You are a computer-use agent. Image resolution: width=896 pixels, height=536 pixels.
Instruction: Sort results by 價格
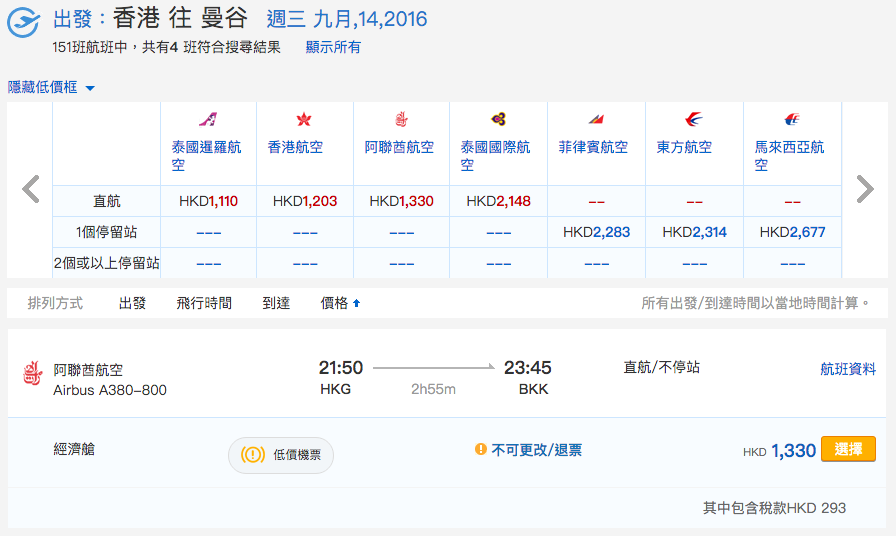coord(341,303)
